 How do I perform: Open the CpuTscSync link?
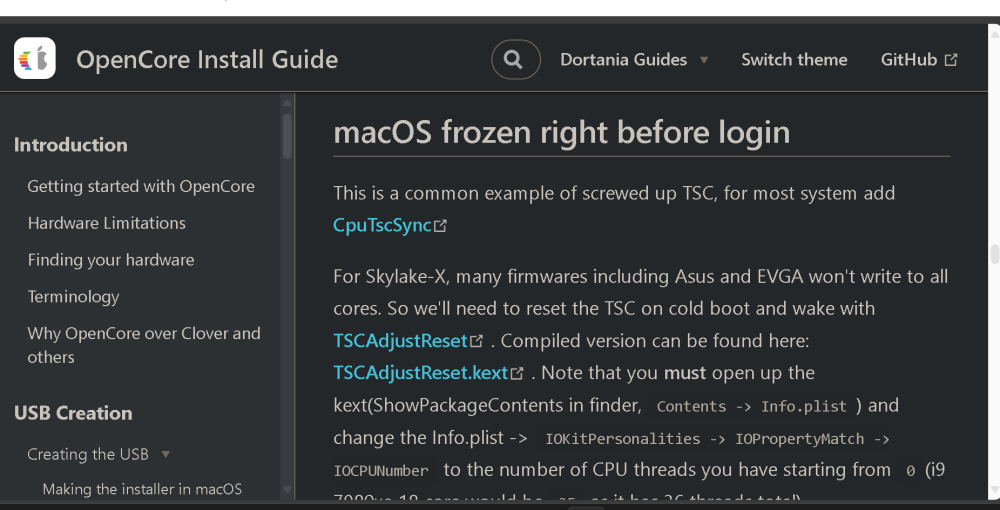point(383,226)
